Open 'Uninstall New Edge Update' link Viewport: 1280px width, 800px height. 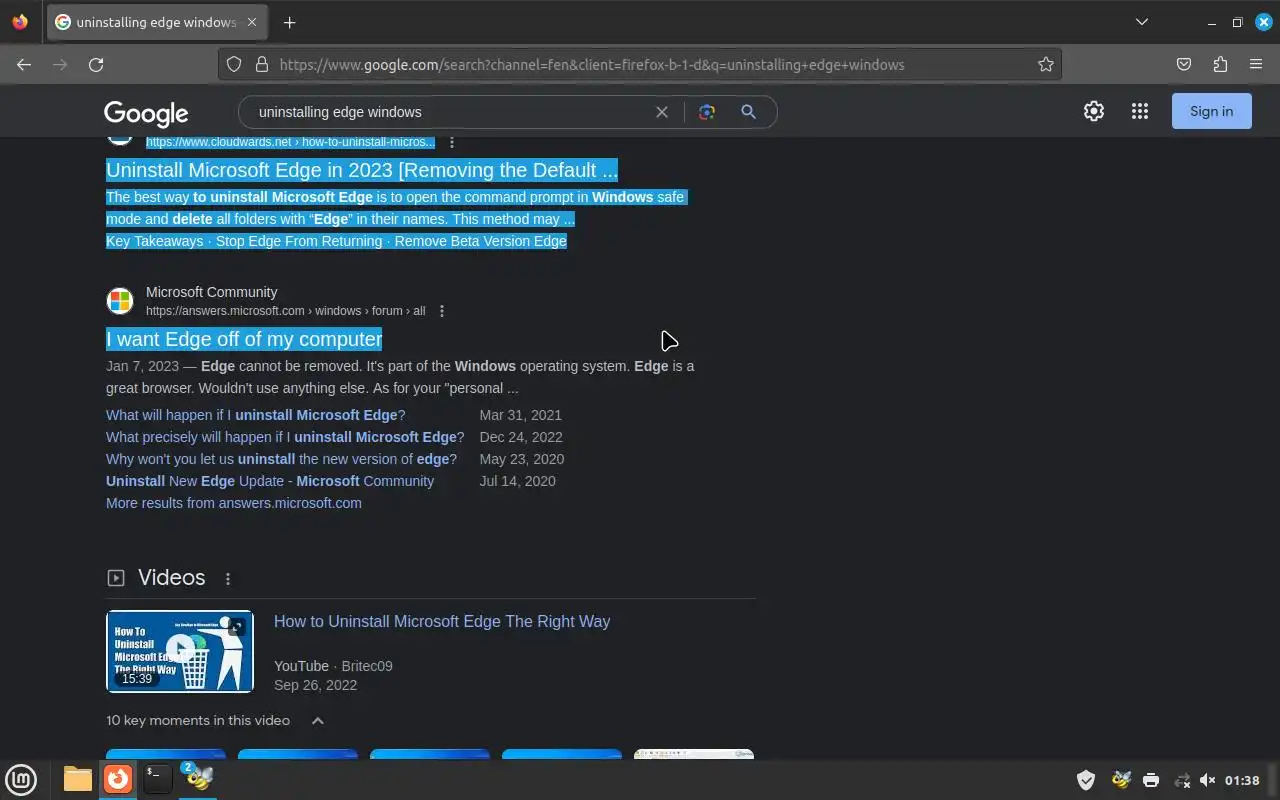click(x=270, y=481)
